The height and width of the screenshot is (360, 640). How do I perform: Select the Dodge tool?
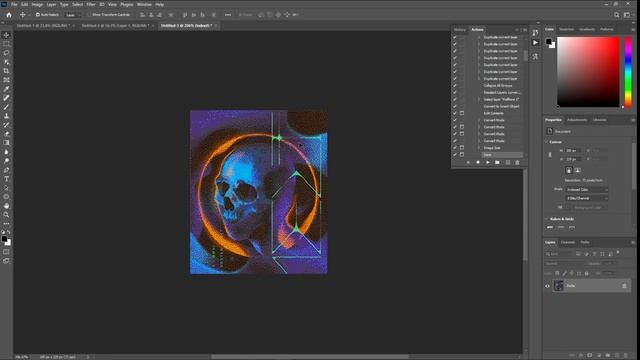click(x=6, y=161)
